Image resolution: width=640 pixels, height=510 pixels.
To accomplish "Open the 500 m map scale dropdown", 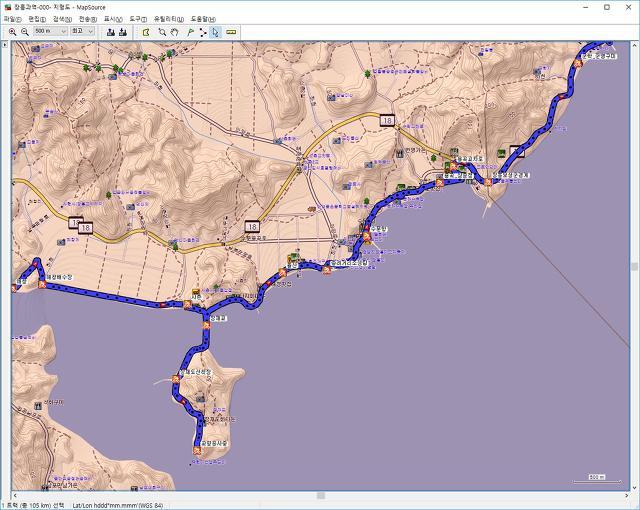I will point(50,31).
